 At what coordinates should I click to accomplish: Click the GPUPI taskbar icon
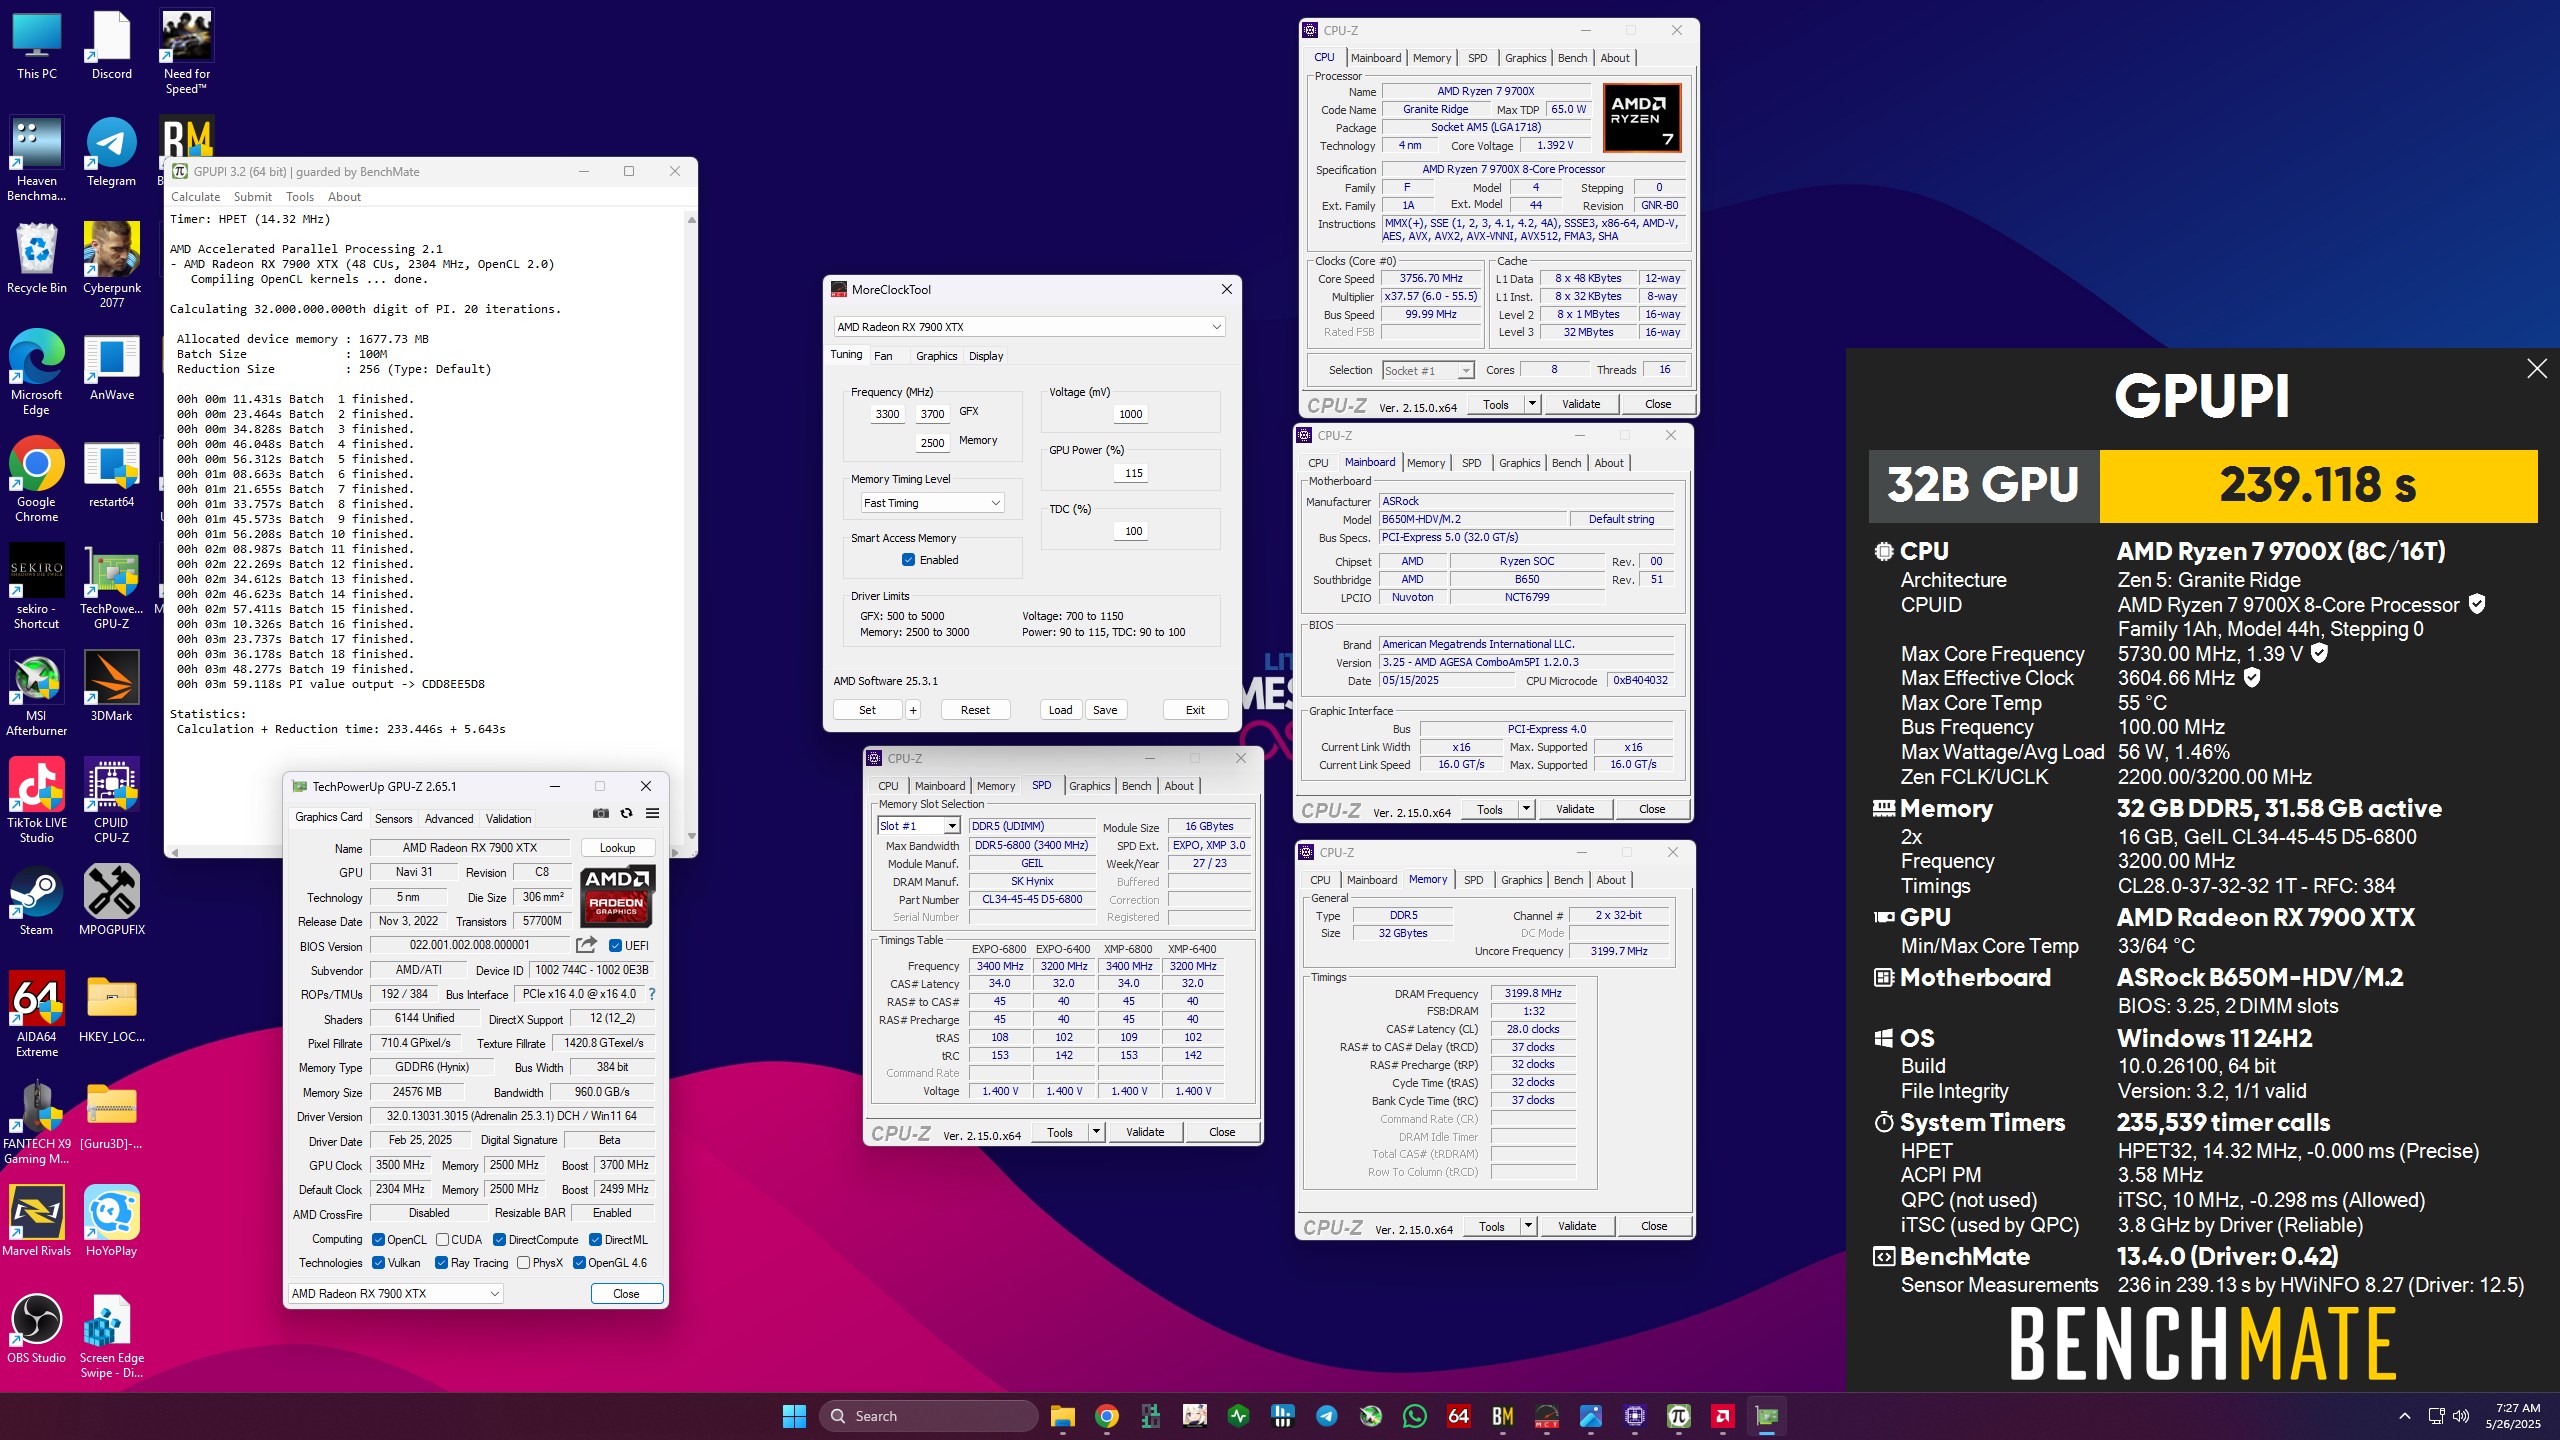click(x=1679, y=1416)
